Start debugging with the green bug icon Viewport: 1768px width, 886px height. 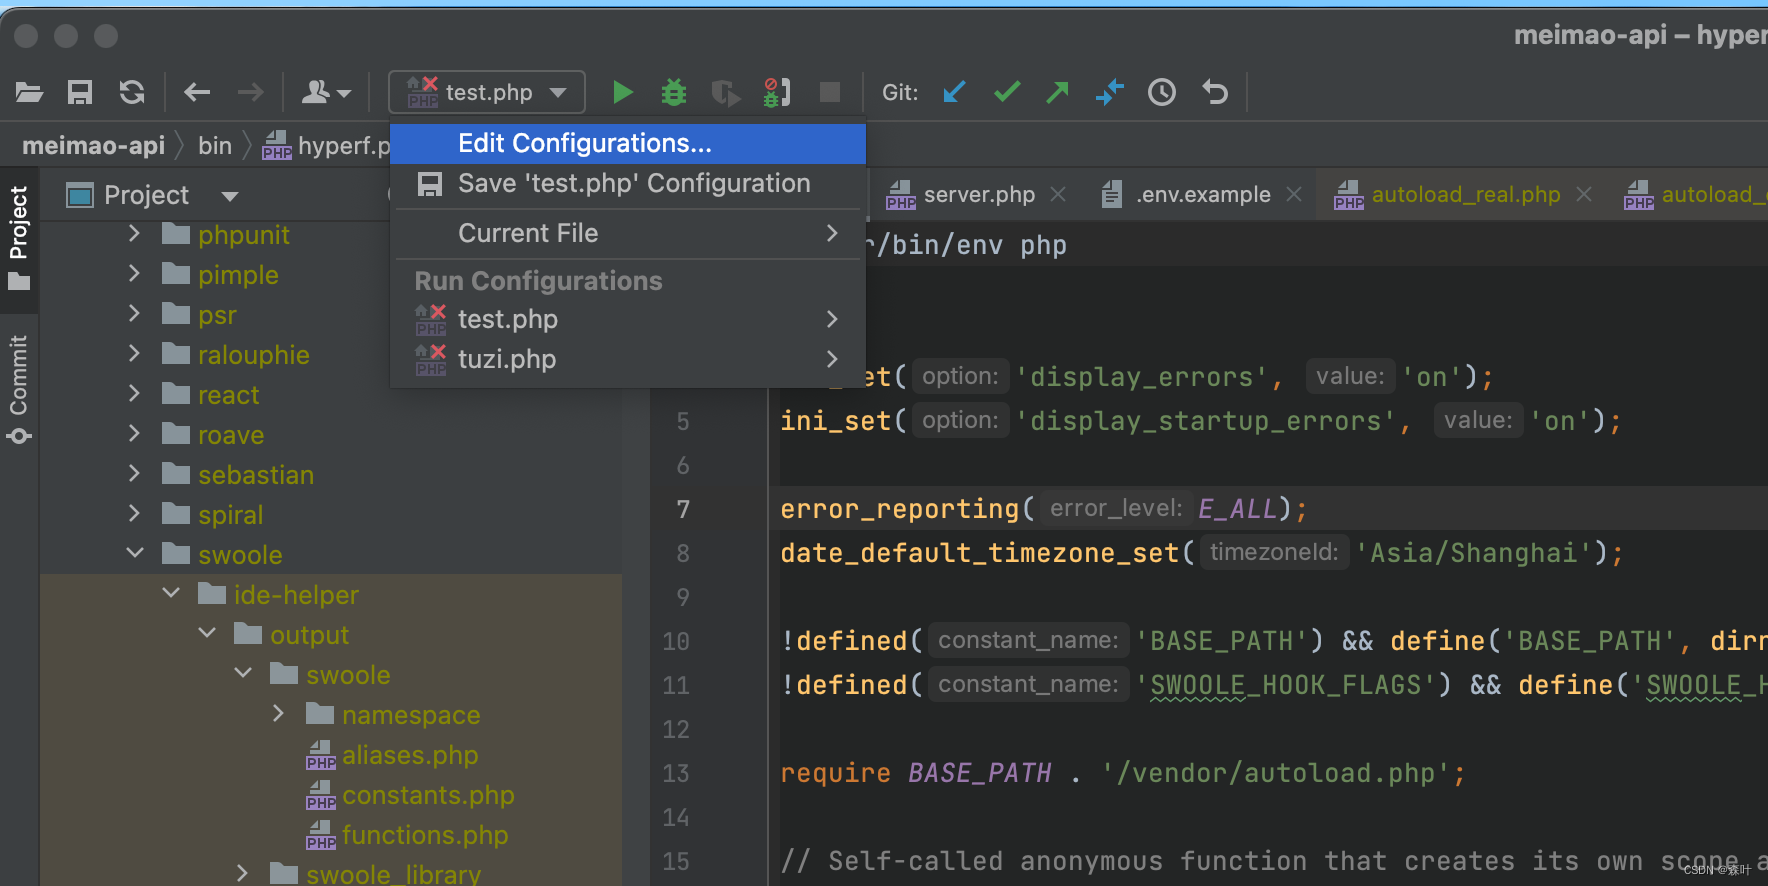click(x=674, y=93)
